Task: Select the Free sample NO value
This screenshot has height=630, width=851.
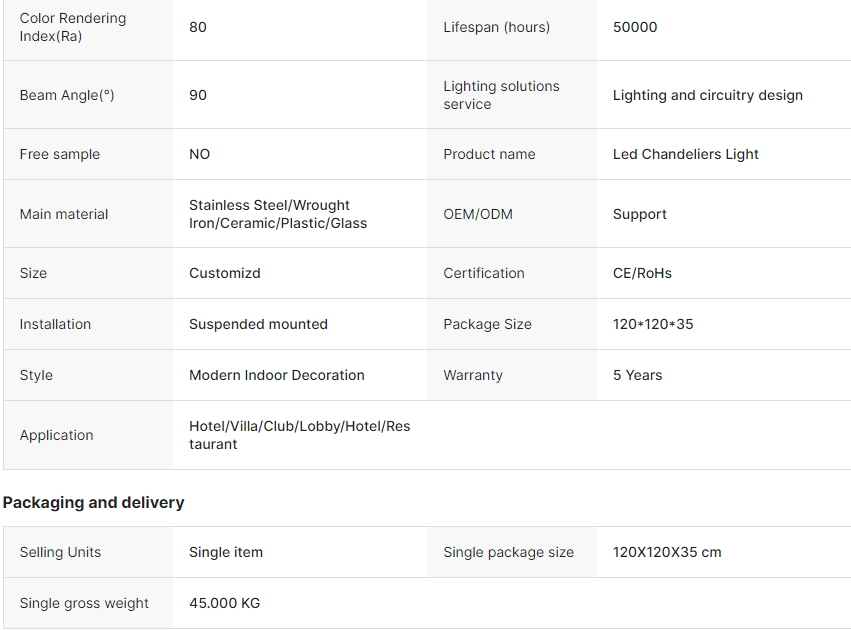Action: click(x=200, y=154)
